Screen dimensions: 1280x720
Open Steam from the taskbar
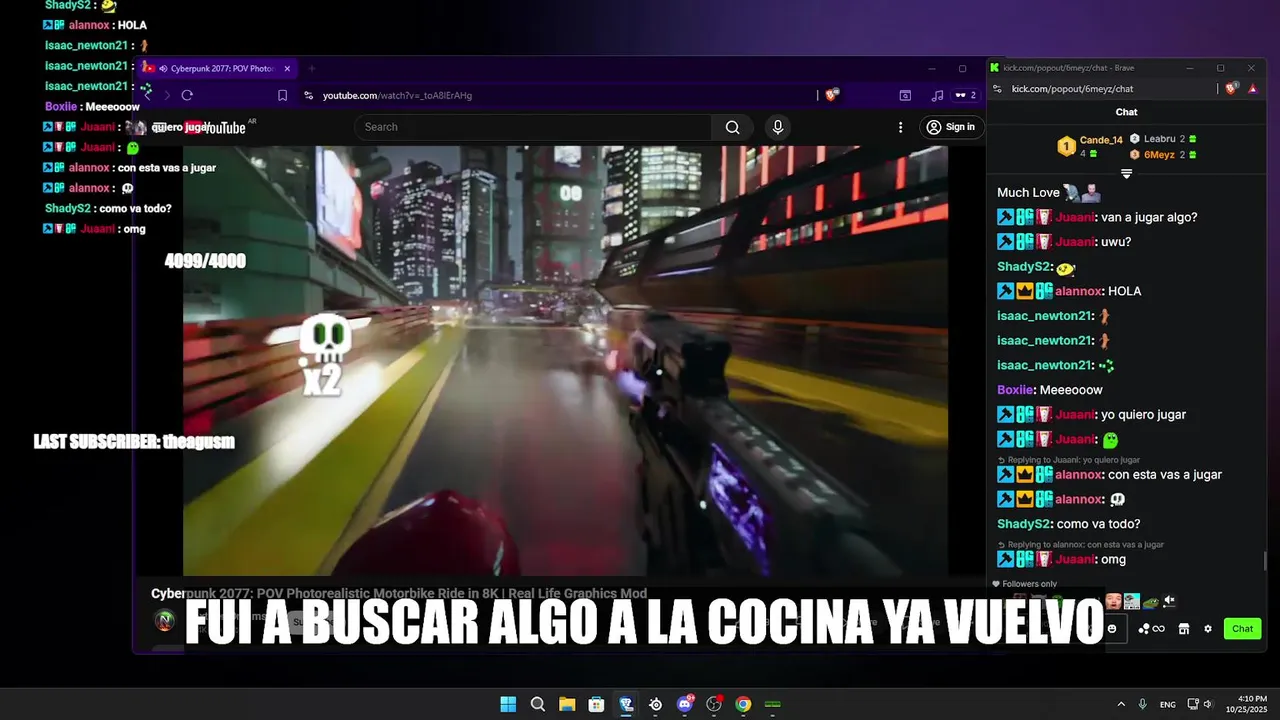coord(655,704)
